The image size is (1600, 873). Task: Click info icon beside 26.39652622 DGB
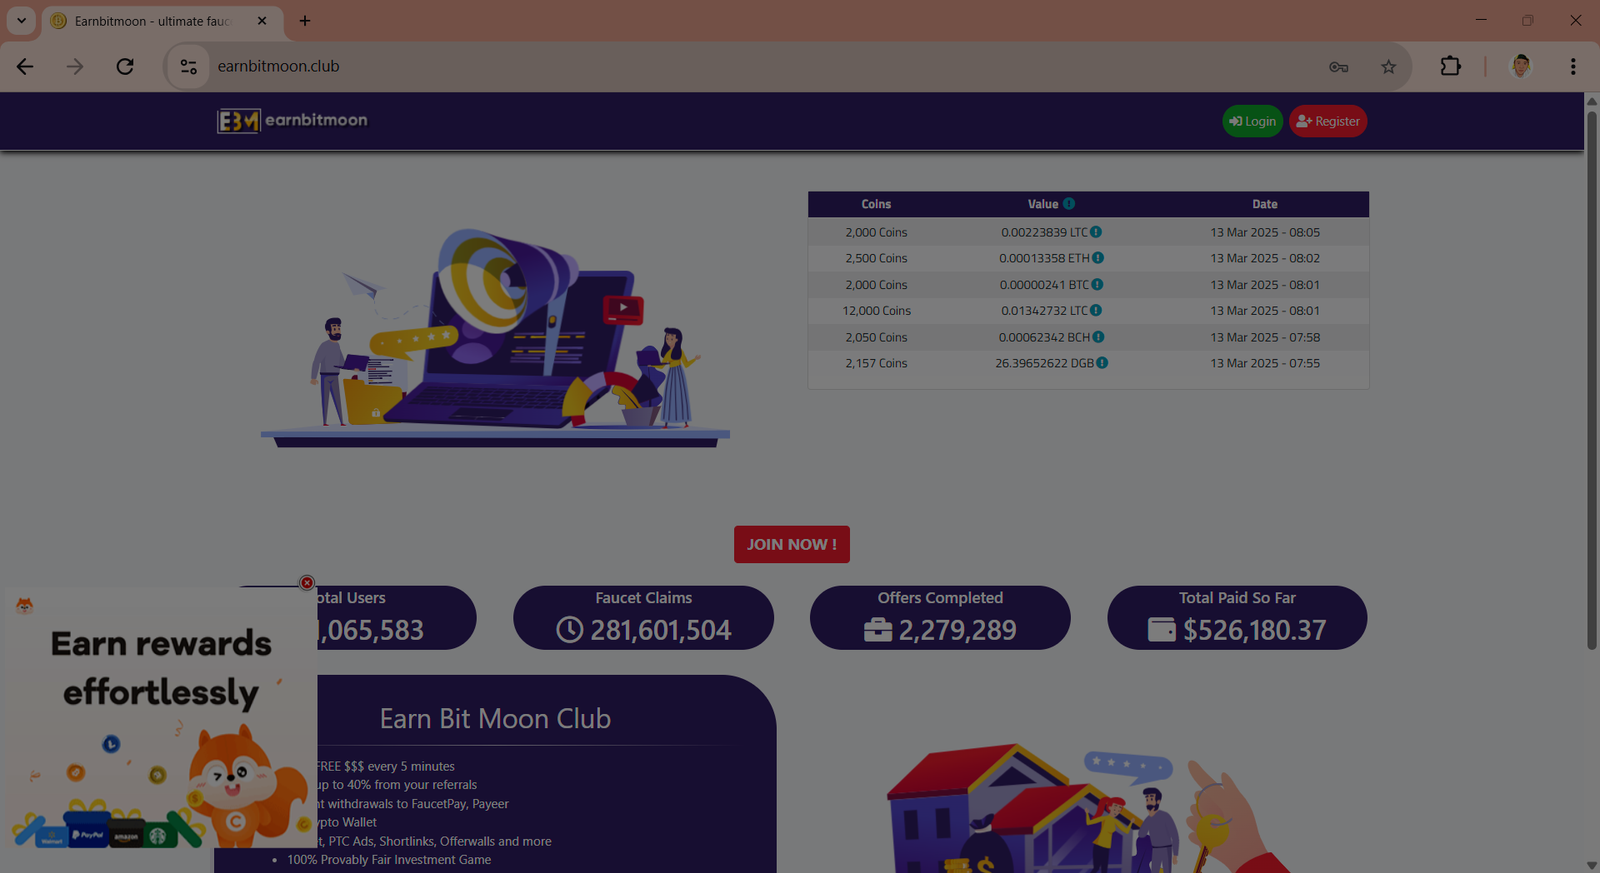[x=1102, y=363]
